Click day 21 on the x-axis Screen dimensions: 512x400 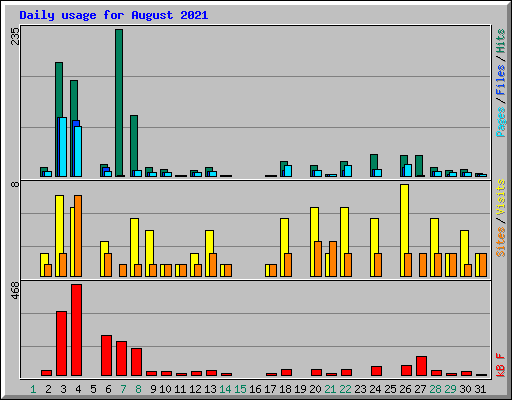coord(330,389)
